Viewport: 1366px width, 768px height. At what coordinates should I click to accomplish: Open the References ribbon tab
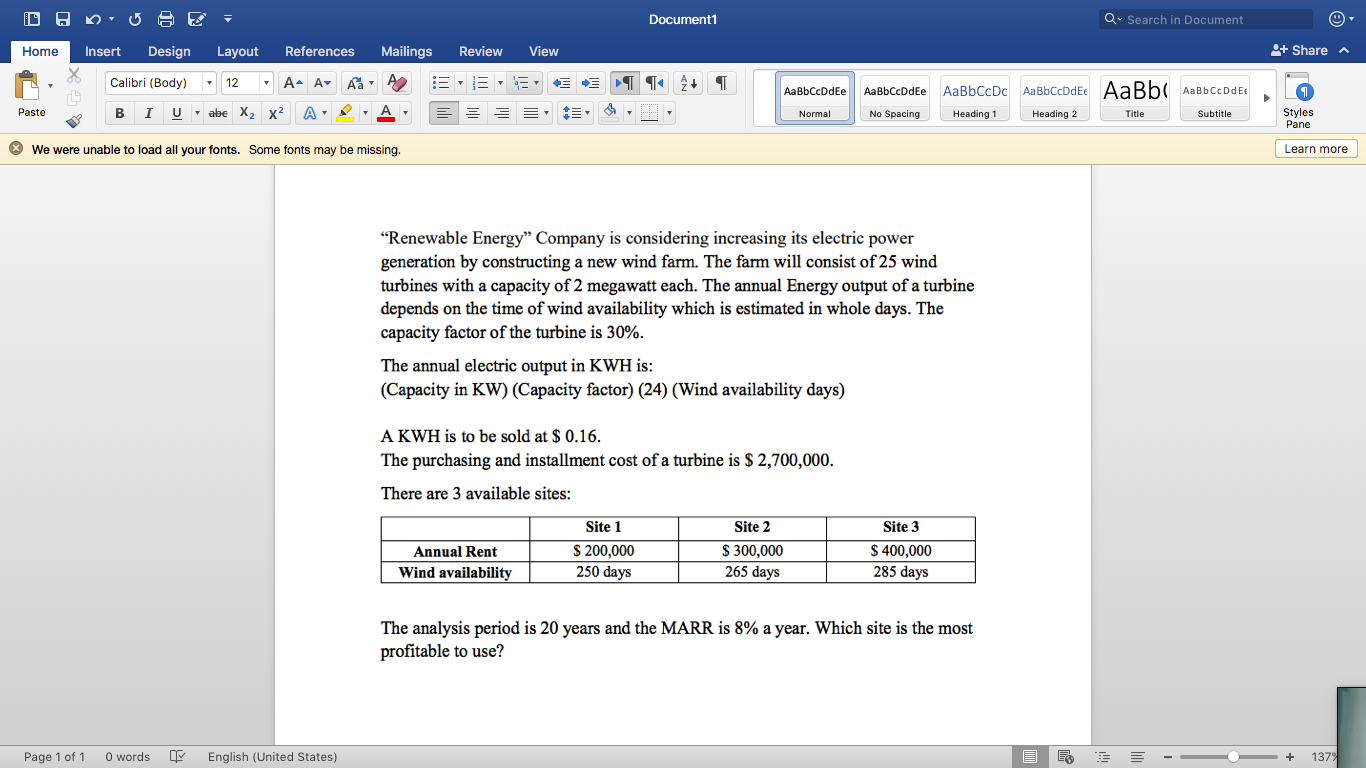tap(319, 51)
